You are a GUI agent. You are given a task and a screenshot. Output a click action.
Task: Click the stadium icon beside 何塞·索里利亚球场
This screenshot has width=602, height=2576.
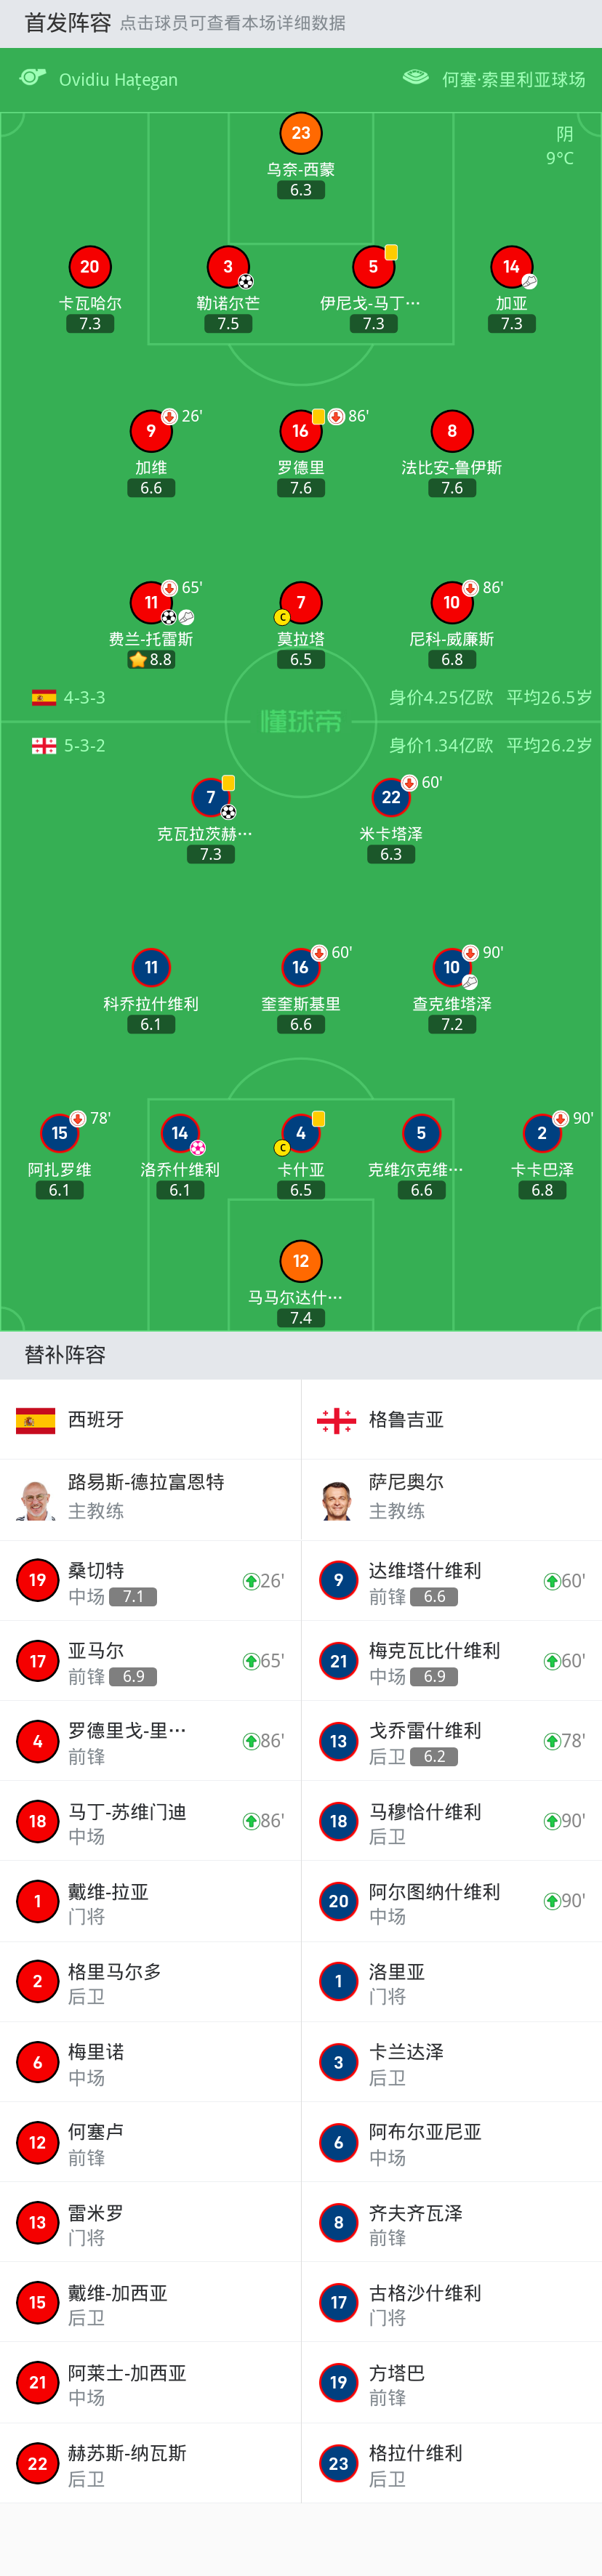pos(416,78)
